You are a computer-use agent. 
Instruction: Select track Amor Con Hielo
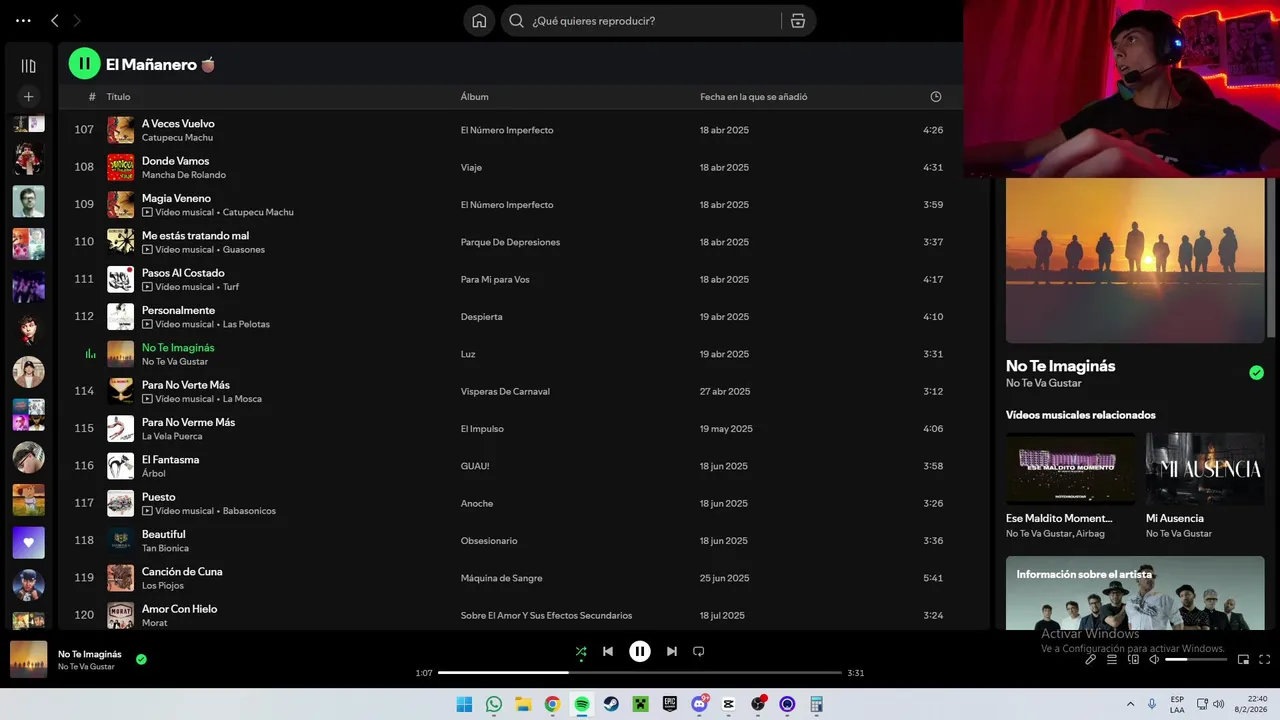click(x=179, y=608)
